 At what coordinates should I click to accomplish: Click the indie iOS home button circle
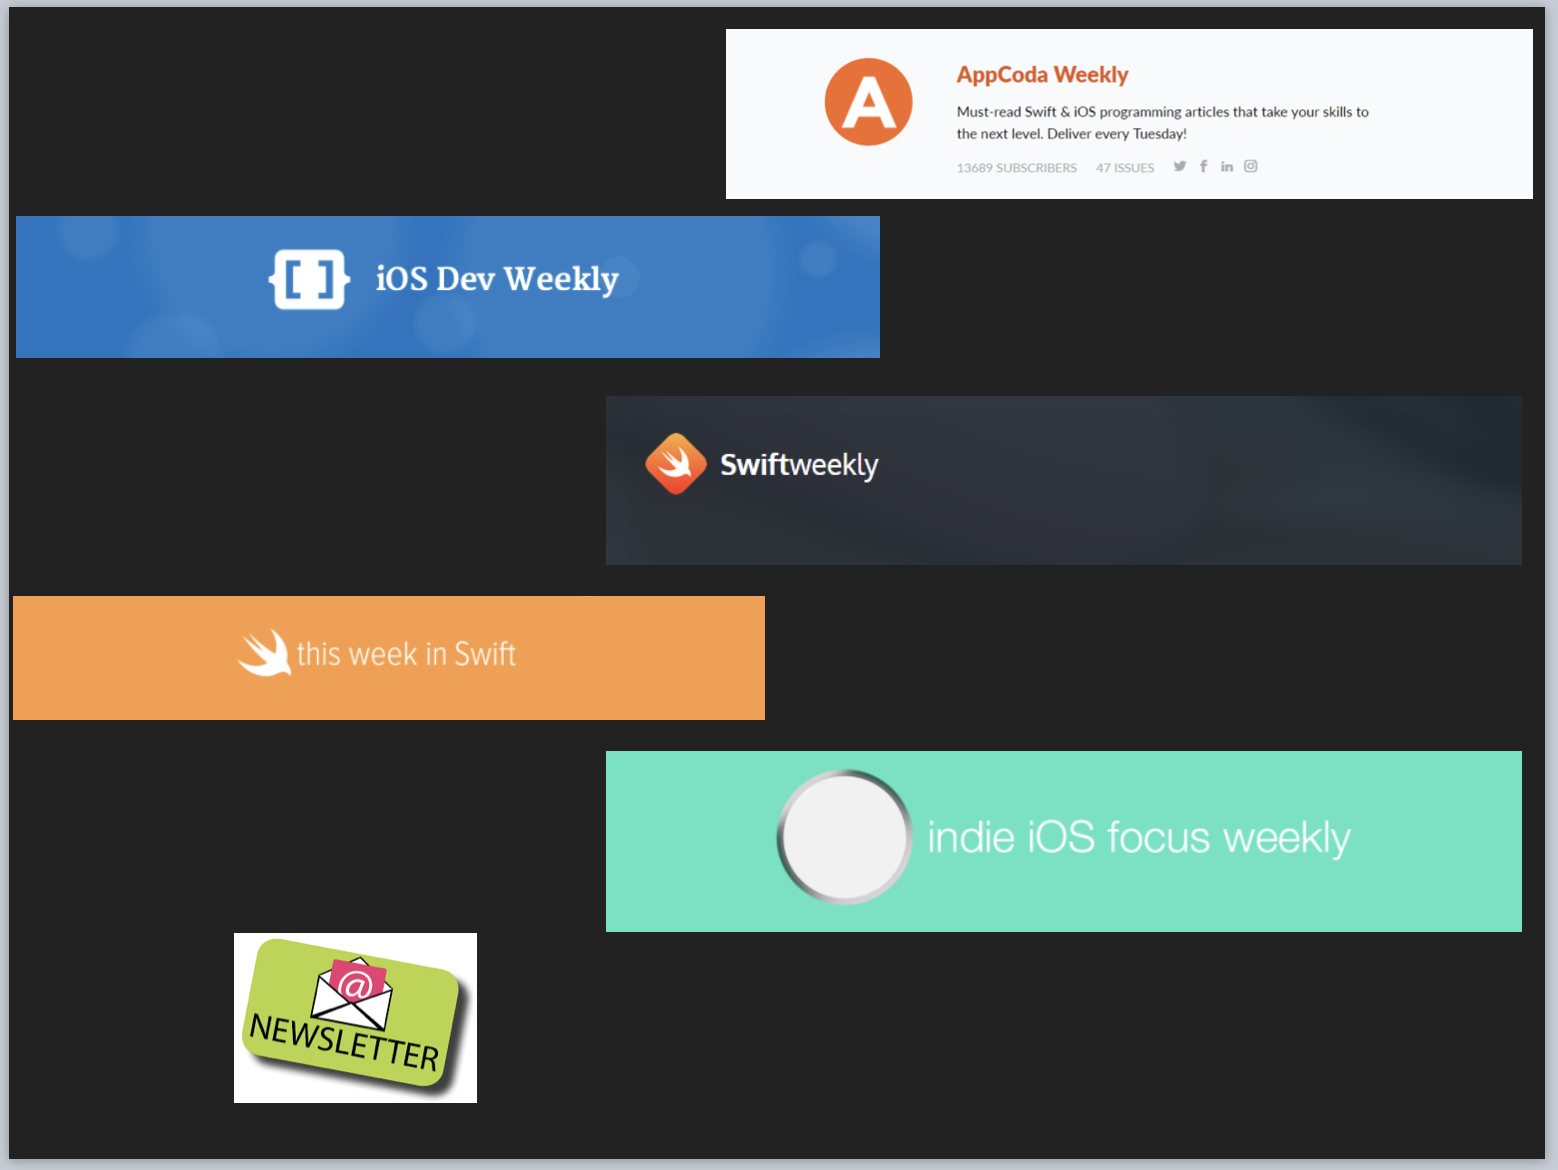click(844, 837)
